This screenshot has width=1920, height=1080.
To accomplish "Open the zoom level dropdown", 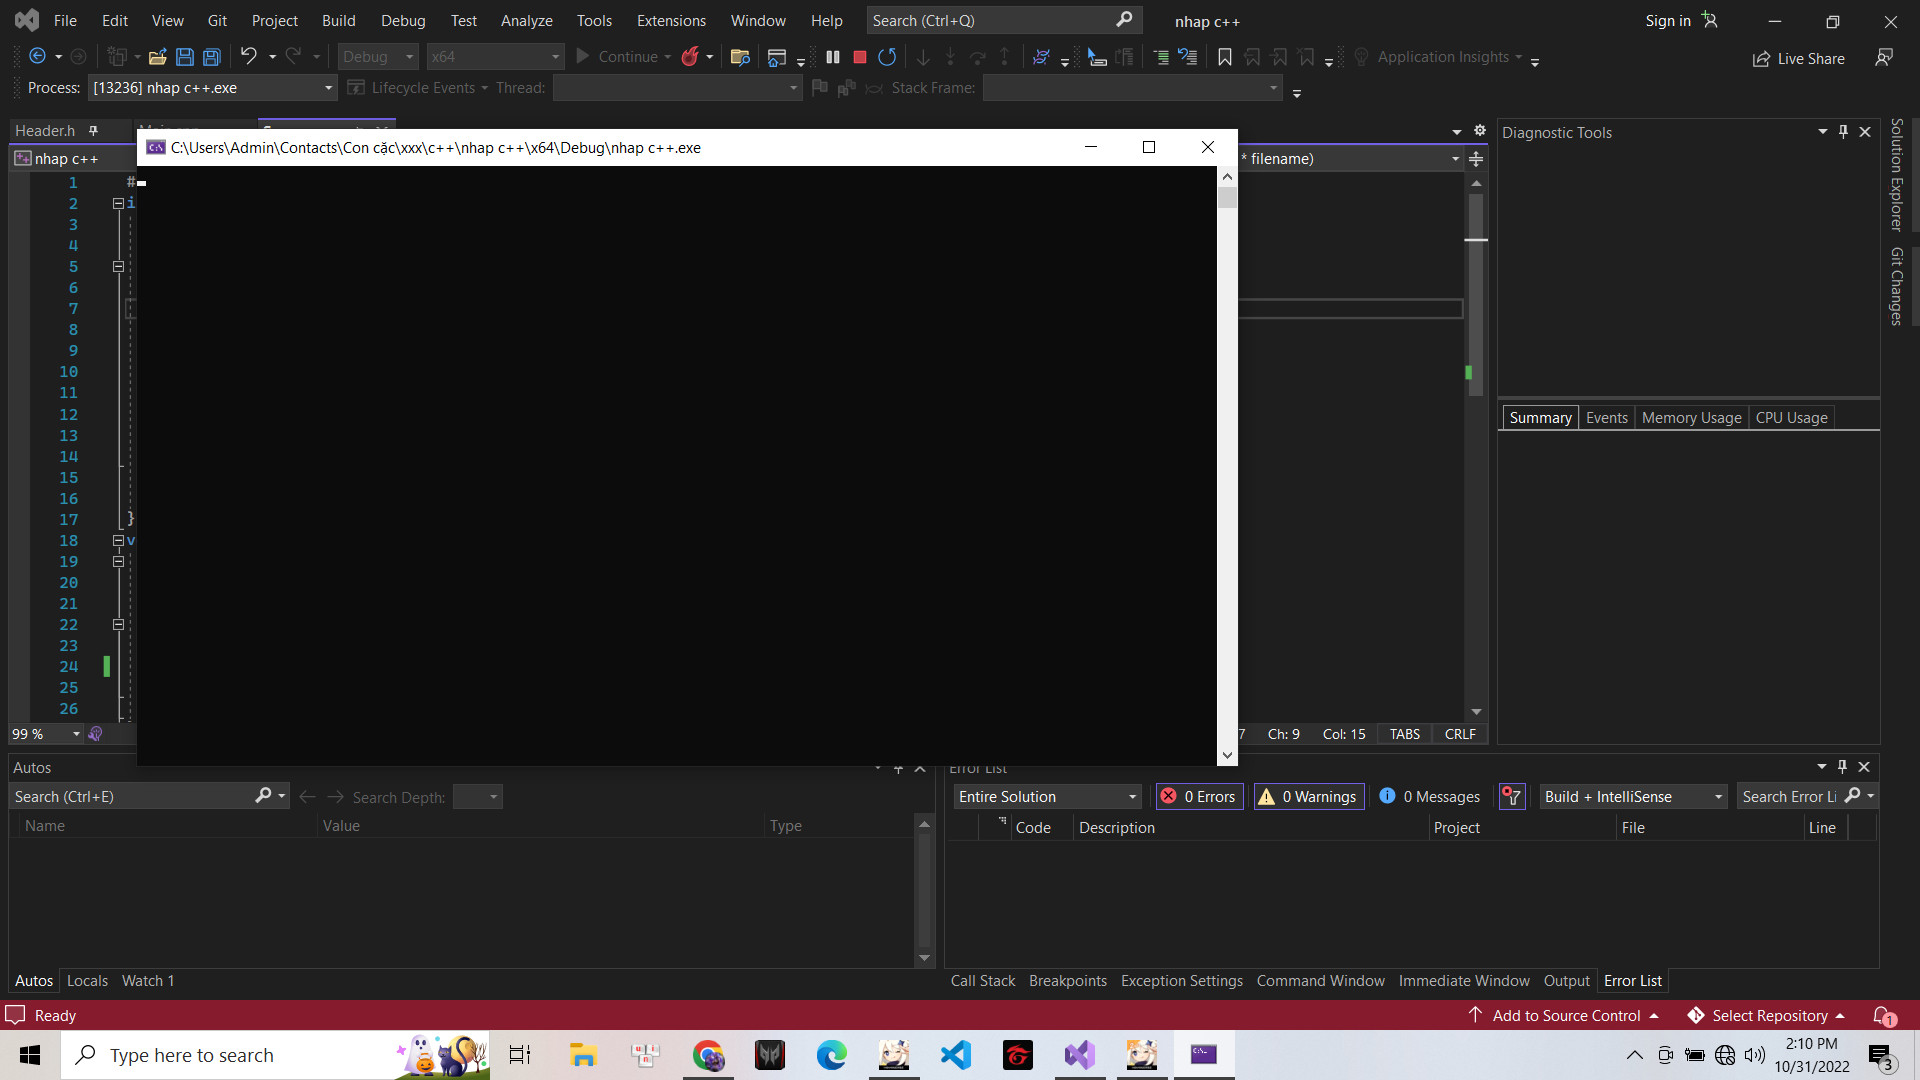I will 76,734.
